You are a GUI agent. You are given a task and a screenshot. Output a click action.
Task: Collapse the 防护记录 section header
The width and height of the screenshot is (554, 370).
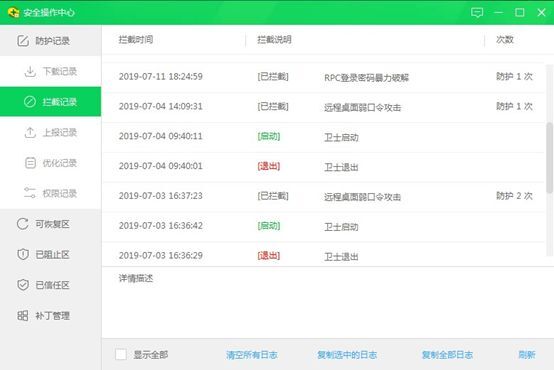51,41
